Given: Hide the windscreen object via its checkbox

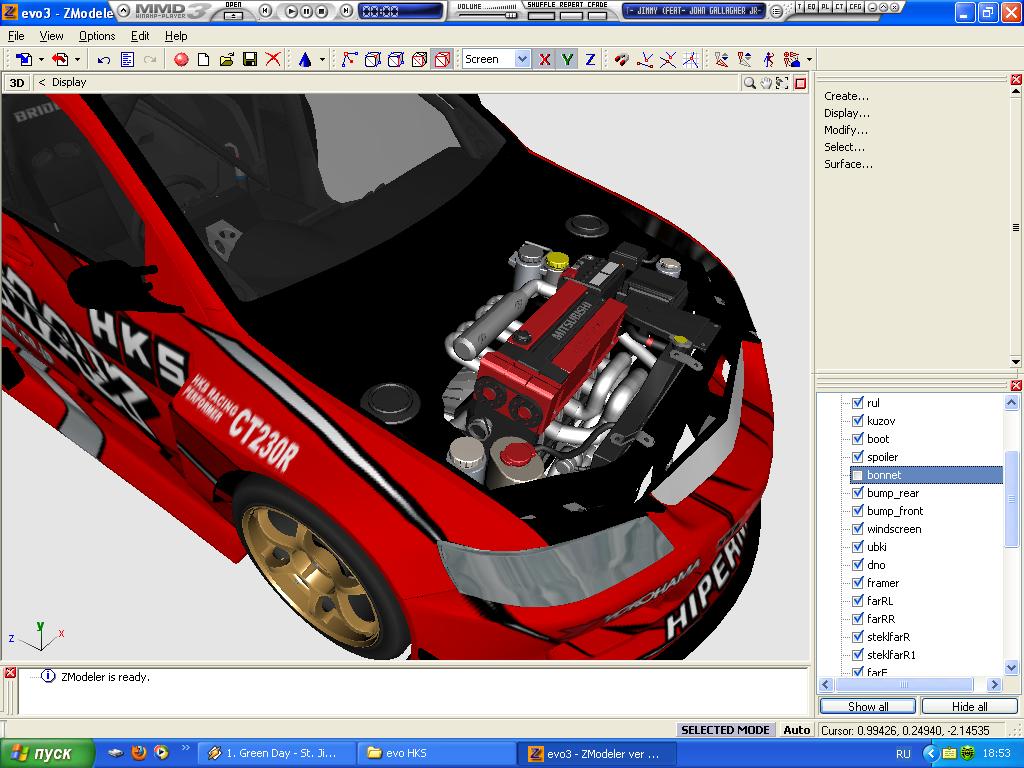Looking at the screenshot, I should (x=857, y=529).
